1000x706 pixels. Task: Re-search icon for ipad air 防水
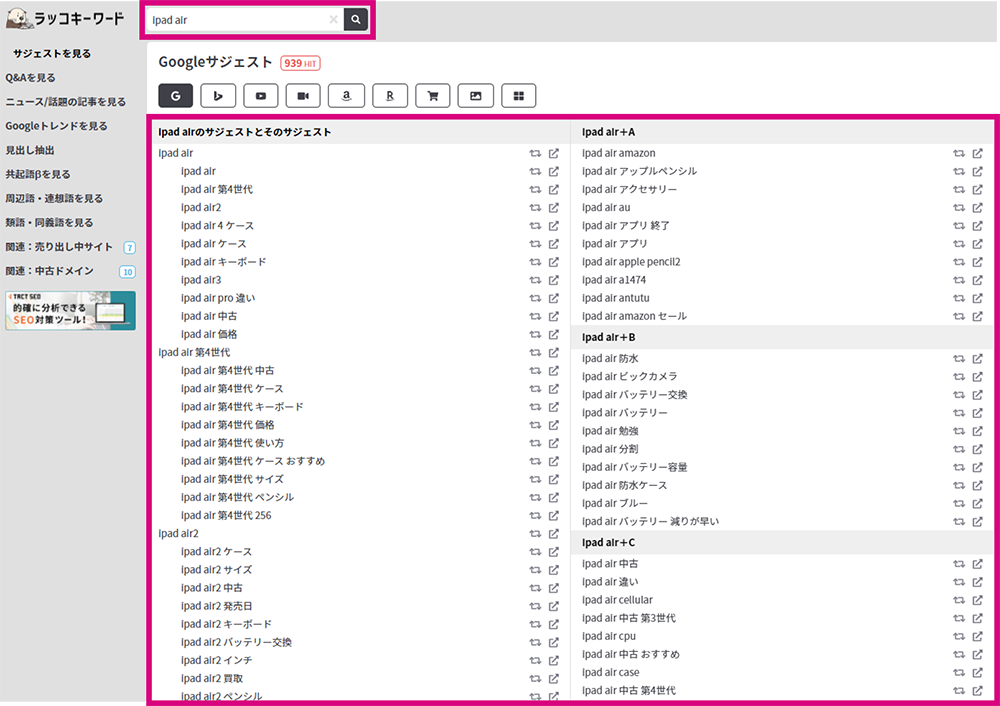click(959, 359)
